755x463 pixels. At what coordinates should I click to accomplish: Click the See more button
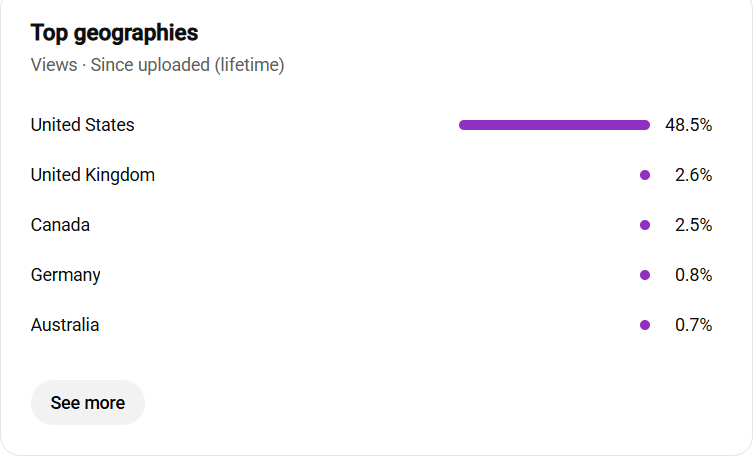click(x=88, y=402)
